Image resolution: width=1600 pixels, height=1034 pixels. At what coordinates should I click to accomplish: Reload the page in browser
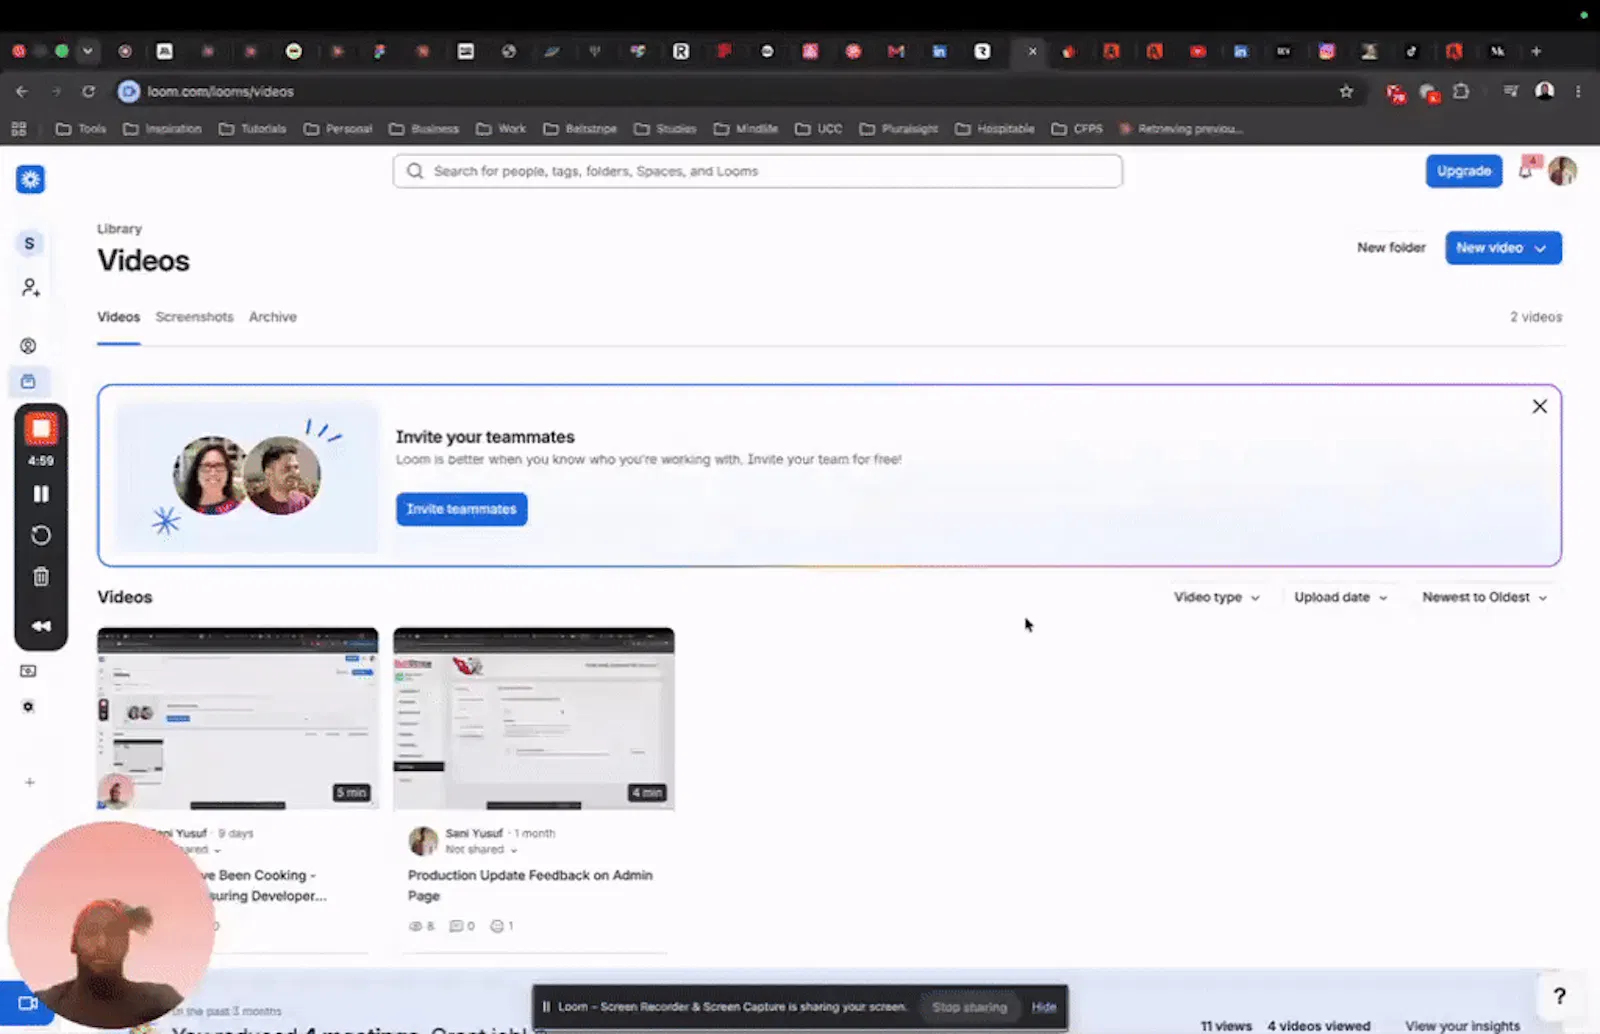tap(88, 91)
